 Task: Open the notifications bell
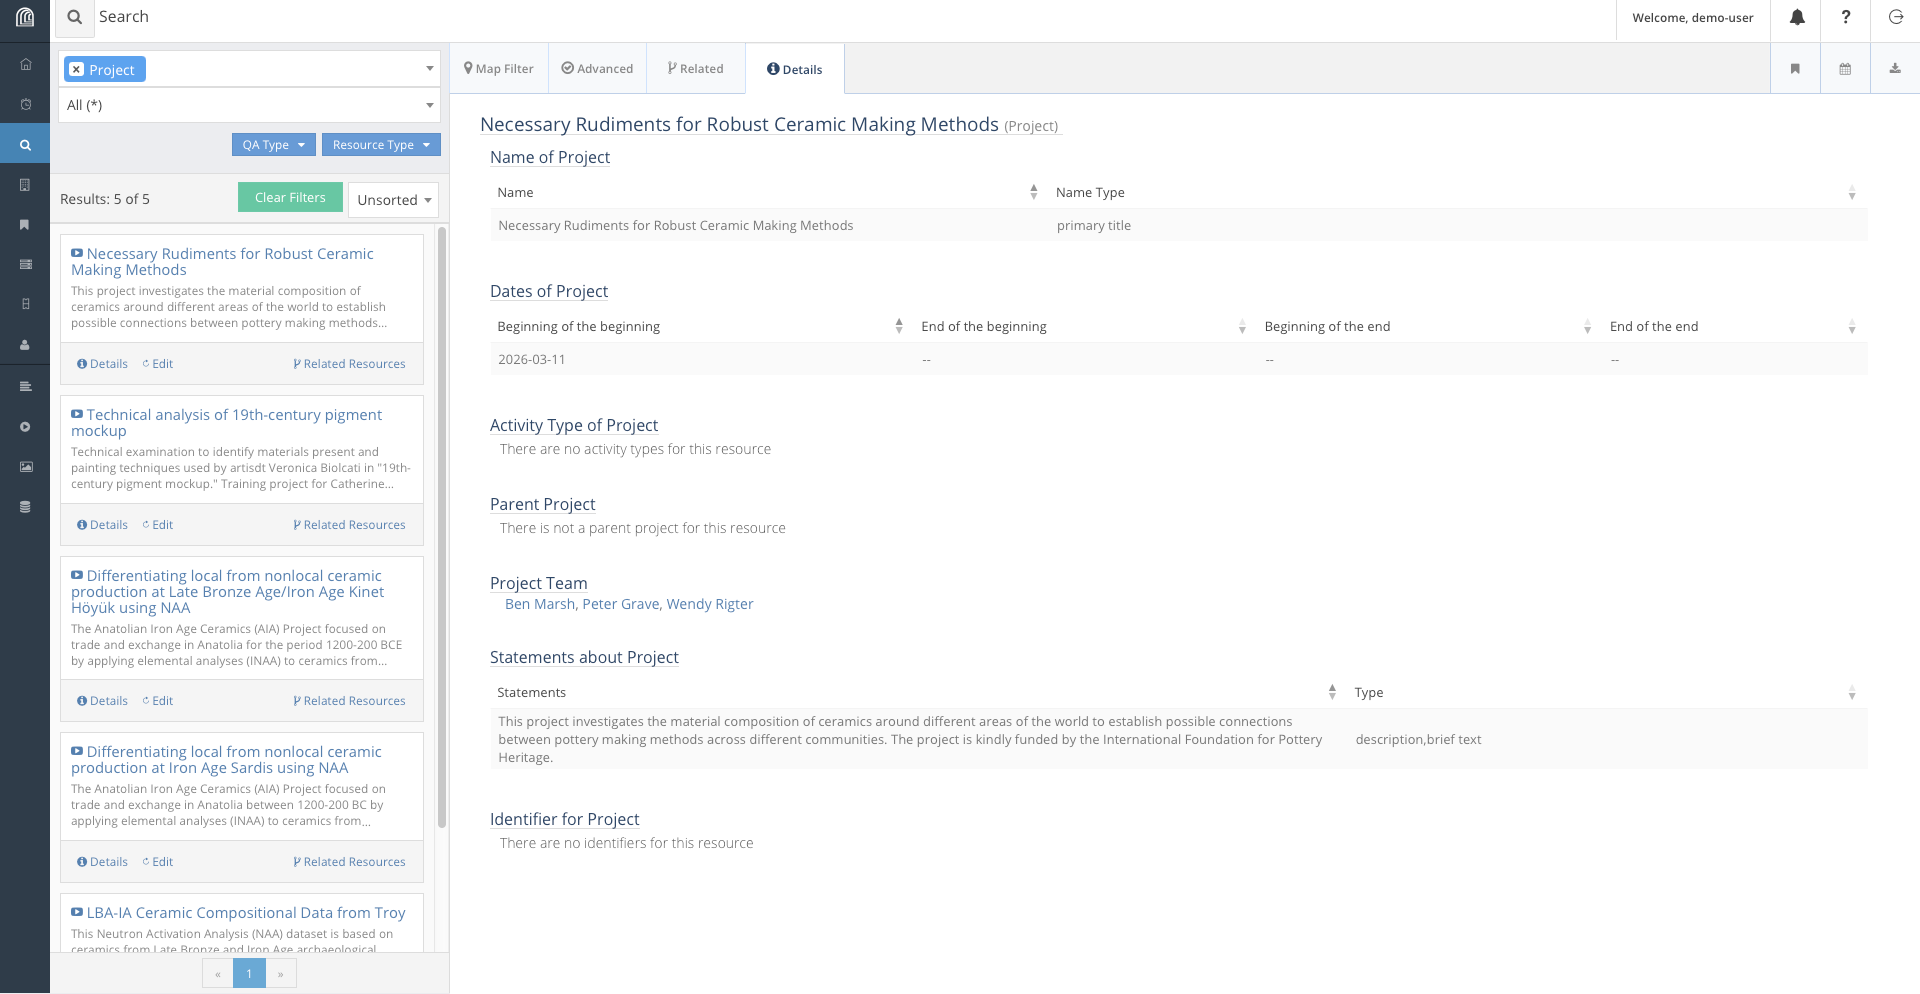[x=1797, y=18]
